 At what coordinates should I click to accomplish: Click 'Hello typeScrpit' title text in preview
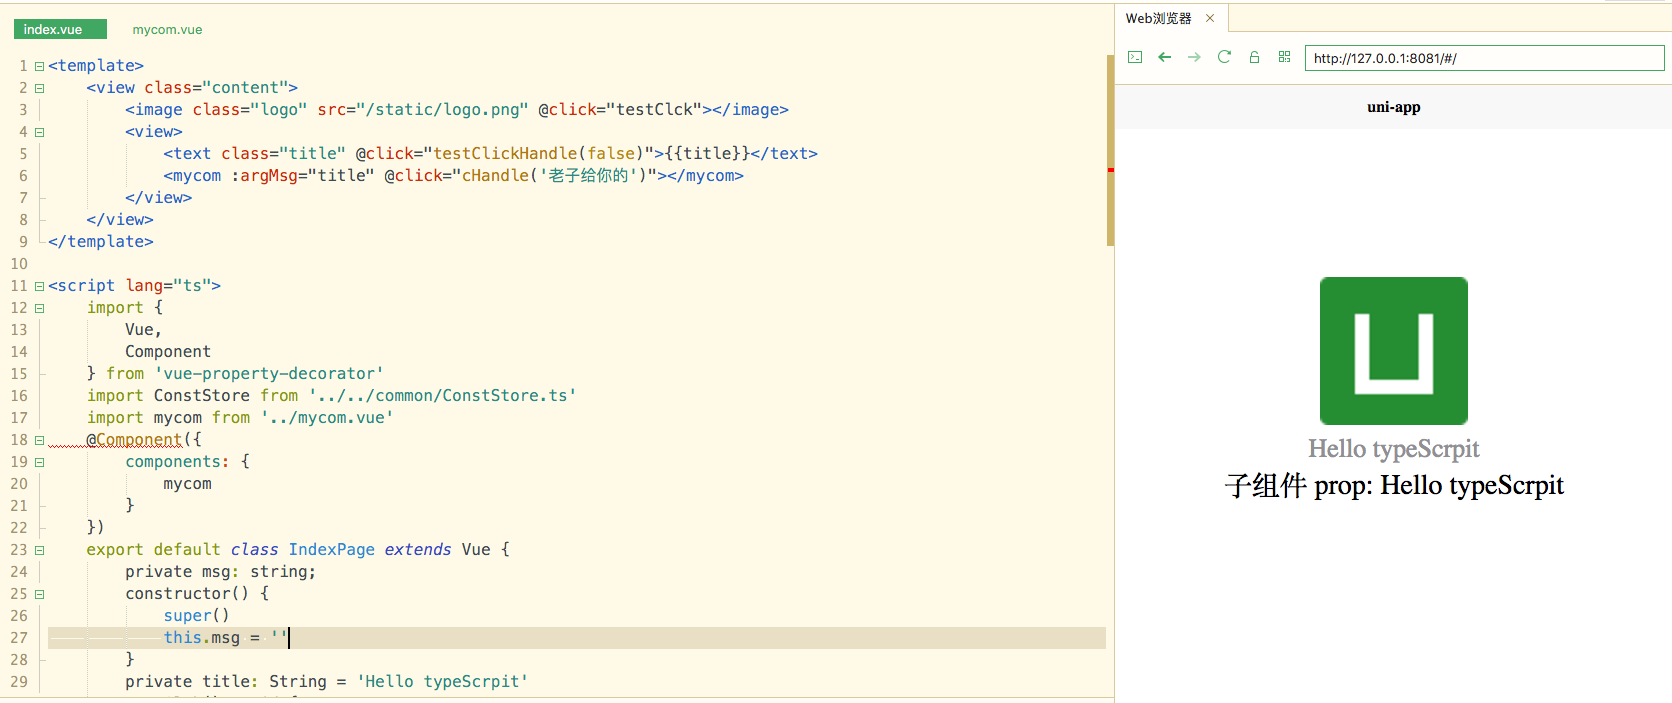(1394, 449)
